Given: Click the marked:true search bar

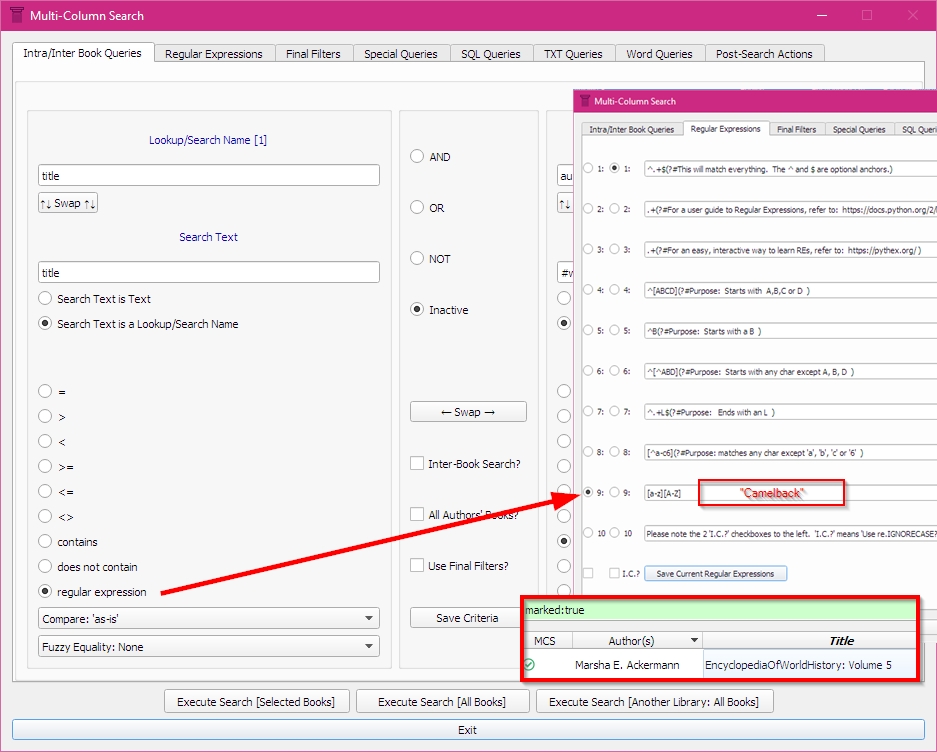Looking at the screenshot, I should point(719,610).
